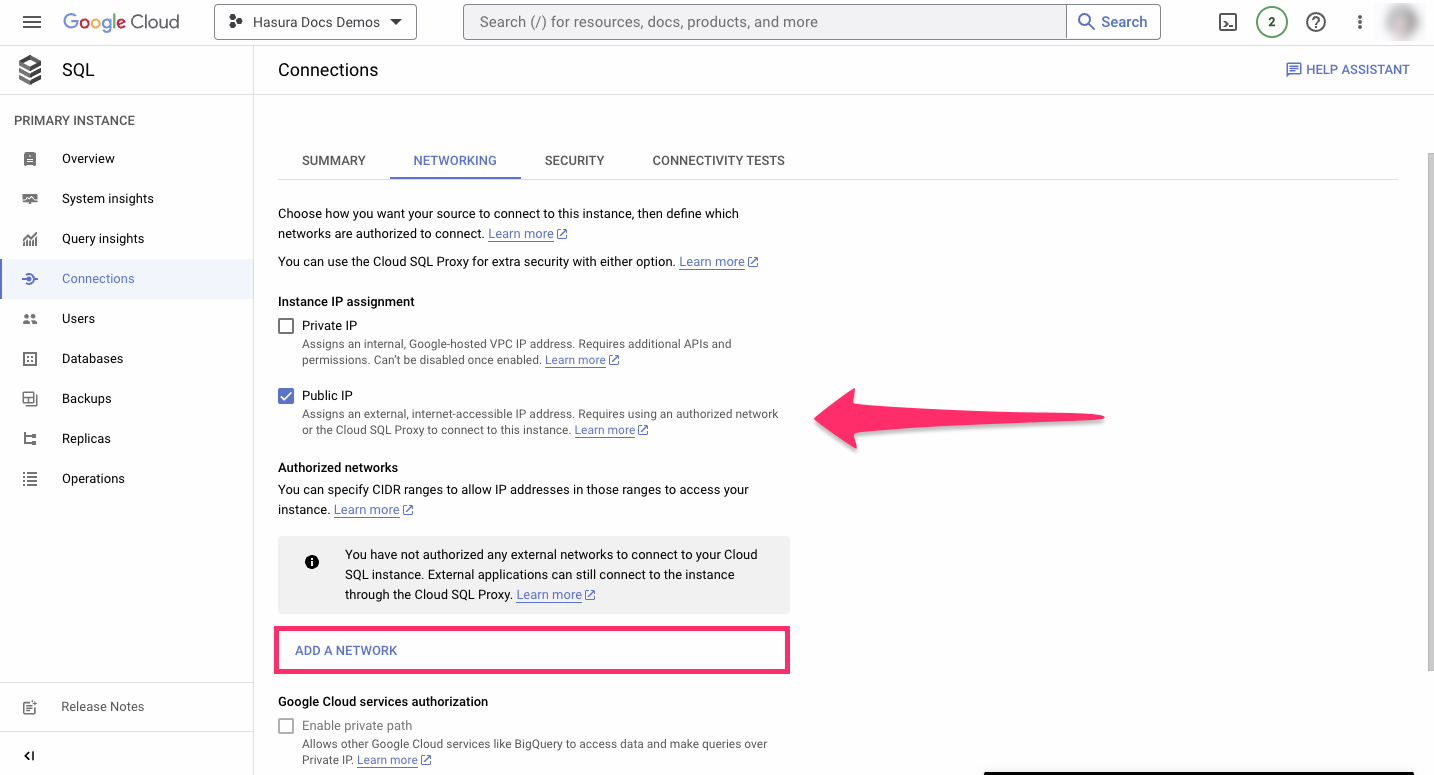Uncheck the Public IP checkbox
The height and width of the screenshot is (775, 1434).
(x=286, y=396)
